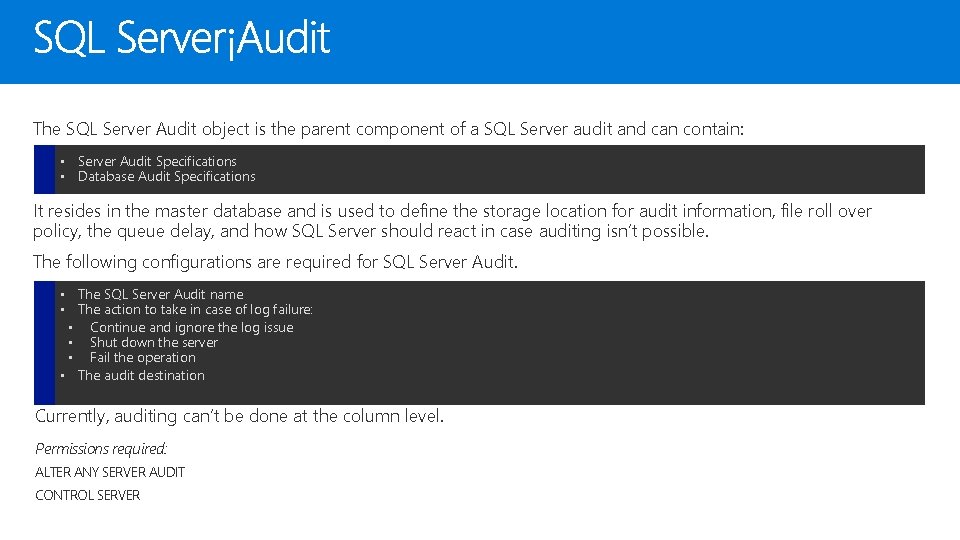The image size is (960, 540).
Task: Click "The SQL Server Audit name" bullet
Action: pos(160,294)
